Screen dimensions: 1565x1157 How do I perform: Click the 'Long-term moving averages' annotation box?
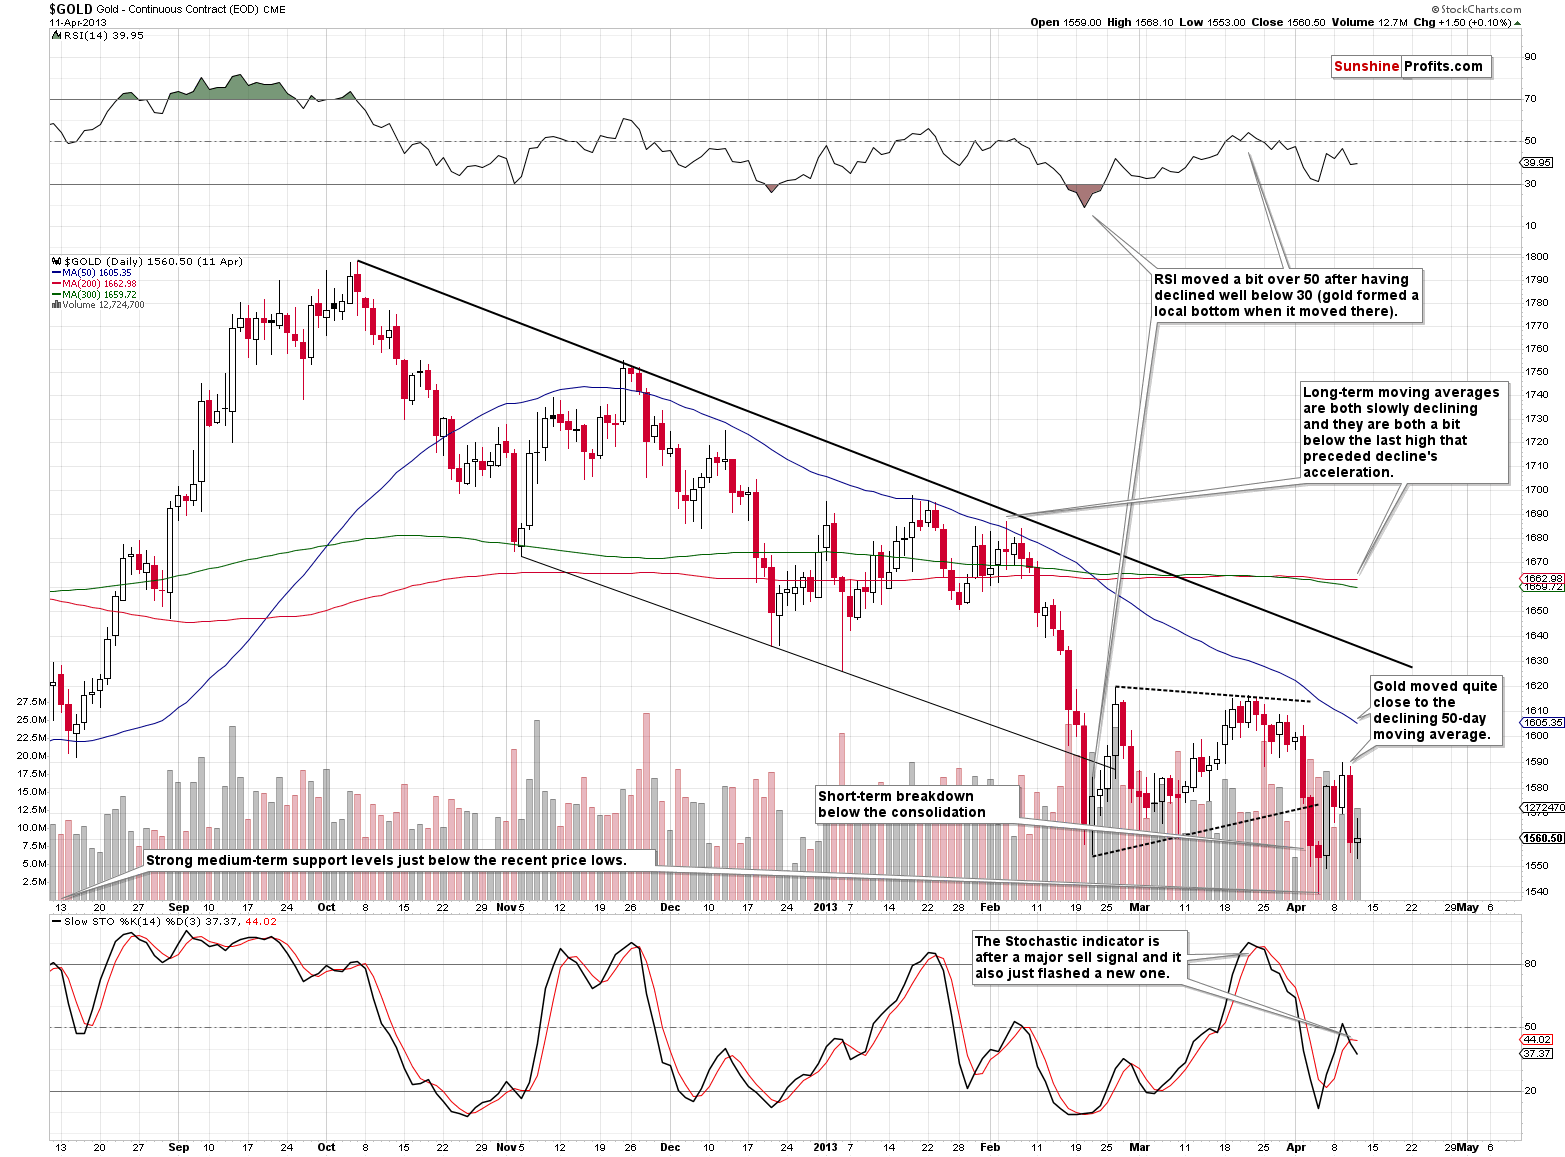pos(1402,432)
